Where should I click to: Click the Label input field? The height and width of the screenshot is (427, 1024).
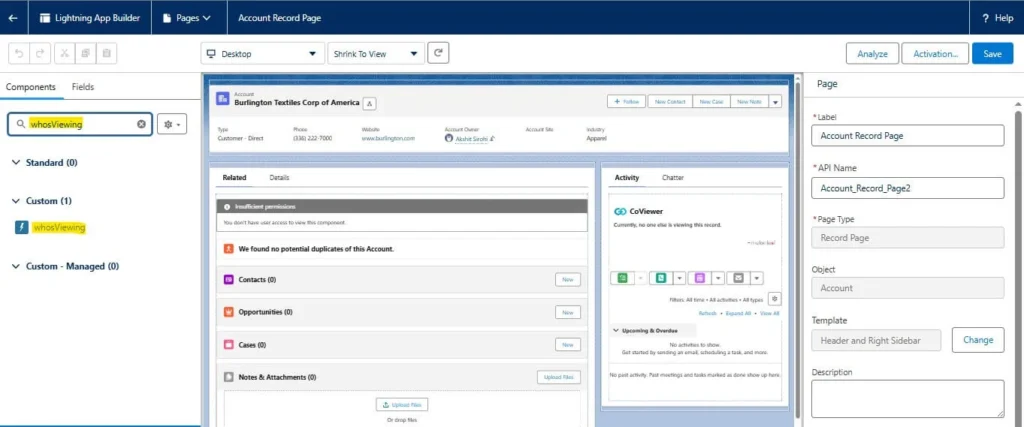(907, 135)
